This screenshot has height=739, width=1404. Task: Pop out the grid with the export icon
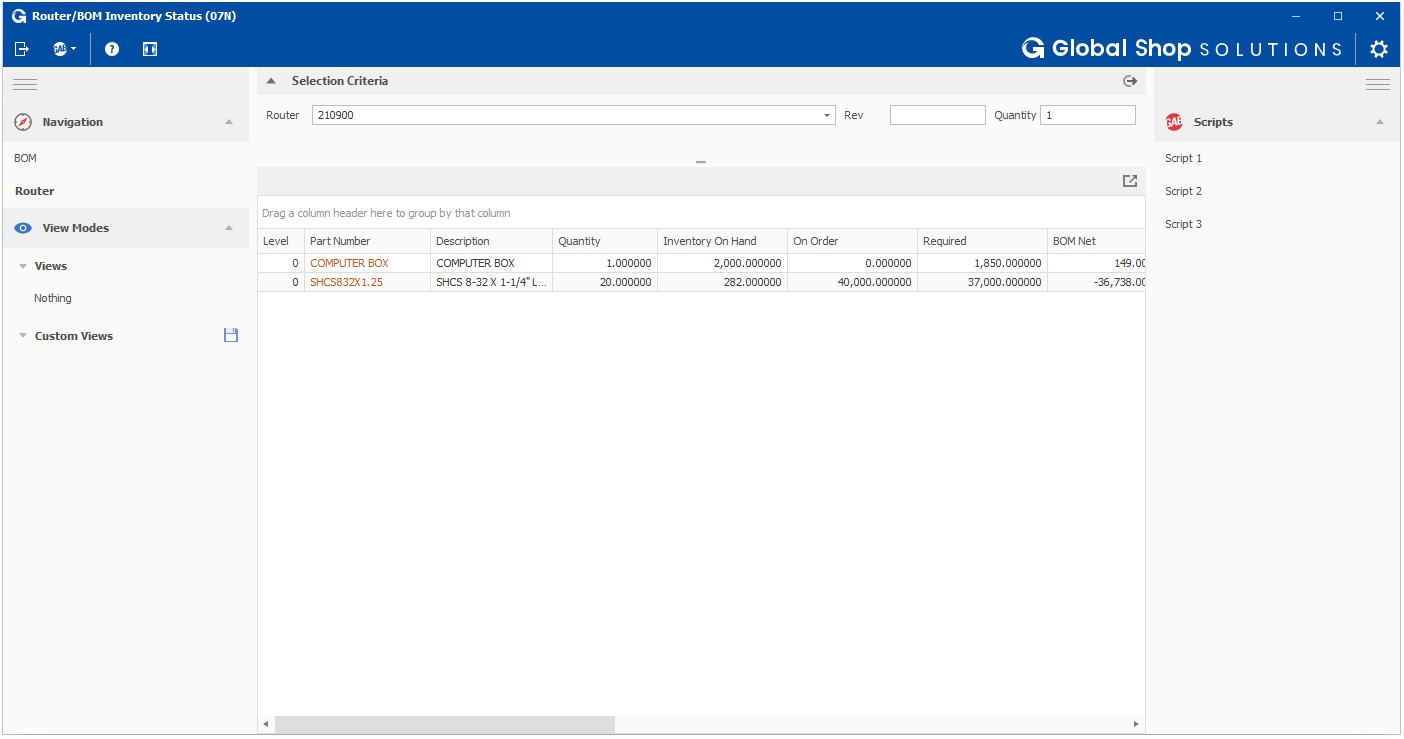[1130, 181]
